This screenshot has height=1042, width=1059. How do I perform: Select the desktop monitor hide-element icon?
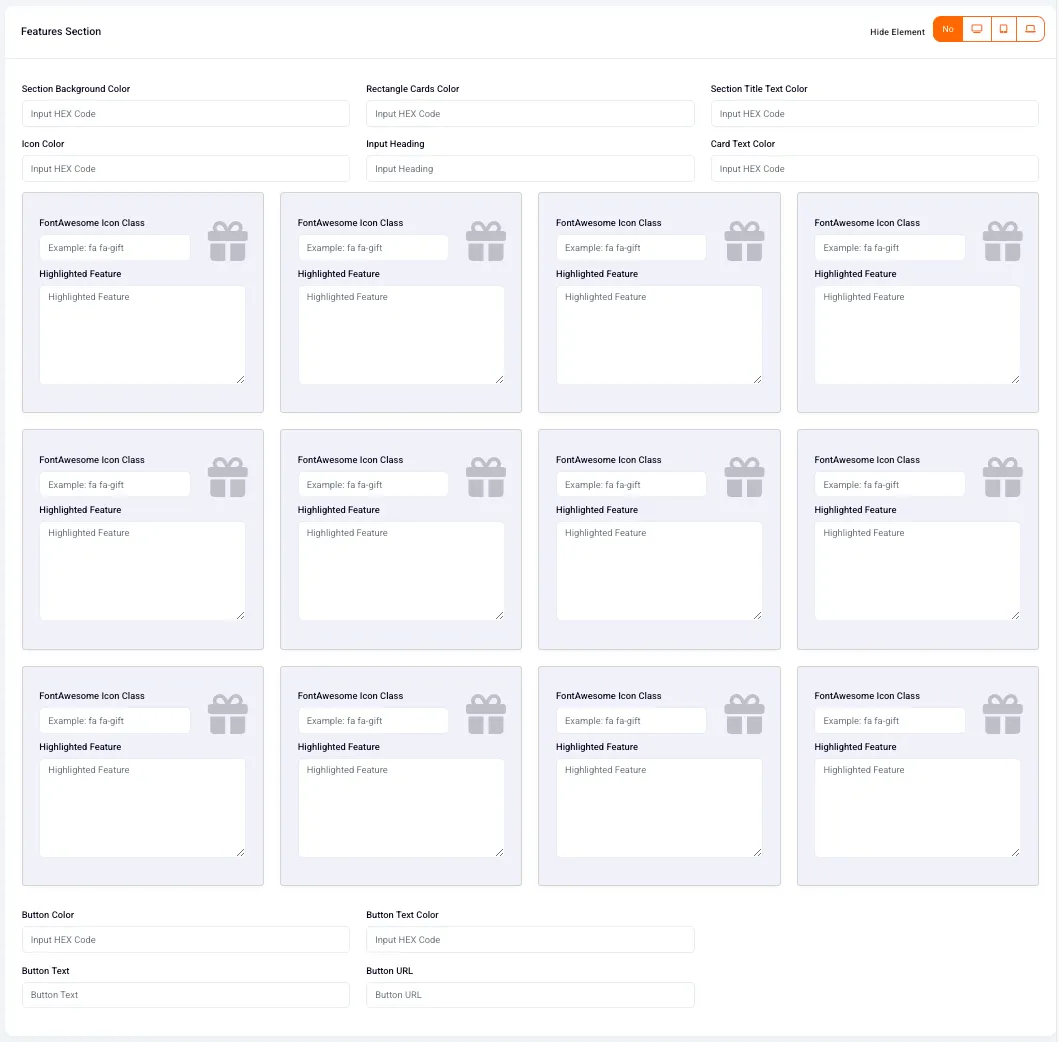point(977,29)
